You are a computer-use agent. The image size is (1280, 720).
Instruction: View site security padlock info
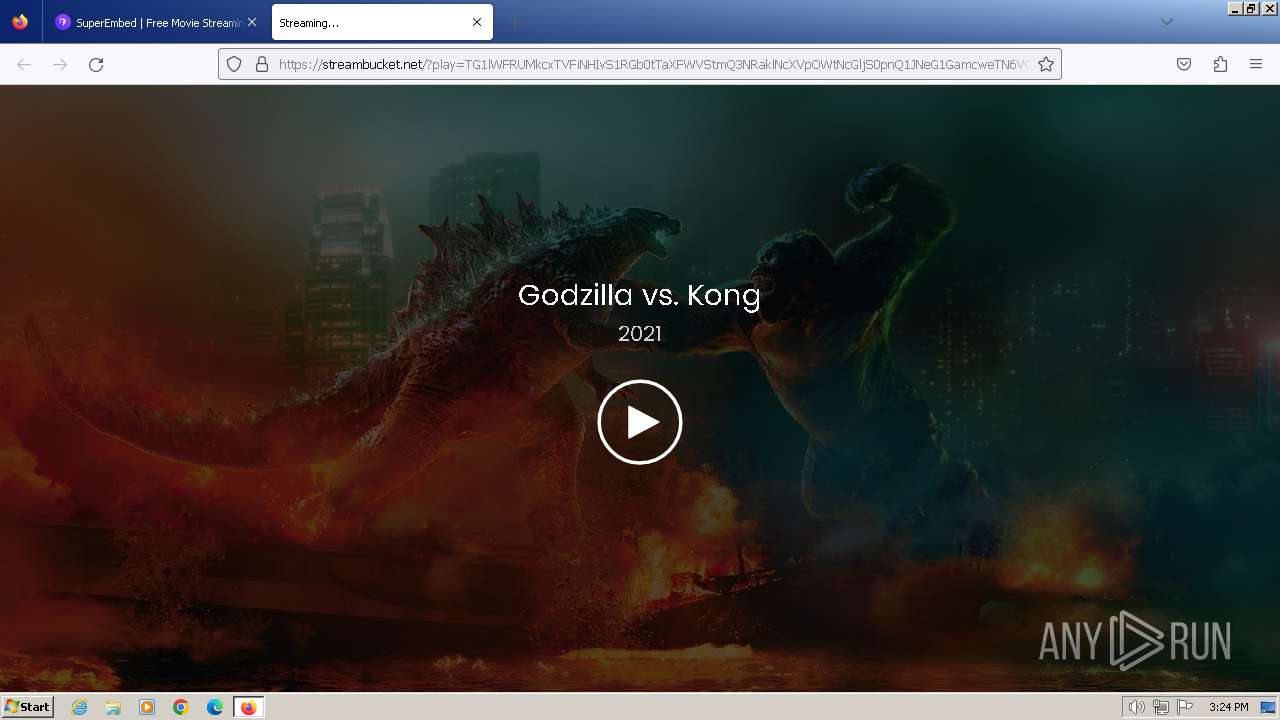coord(262,64)
